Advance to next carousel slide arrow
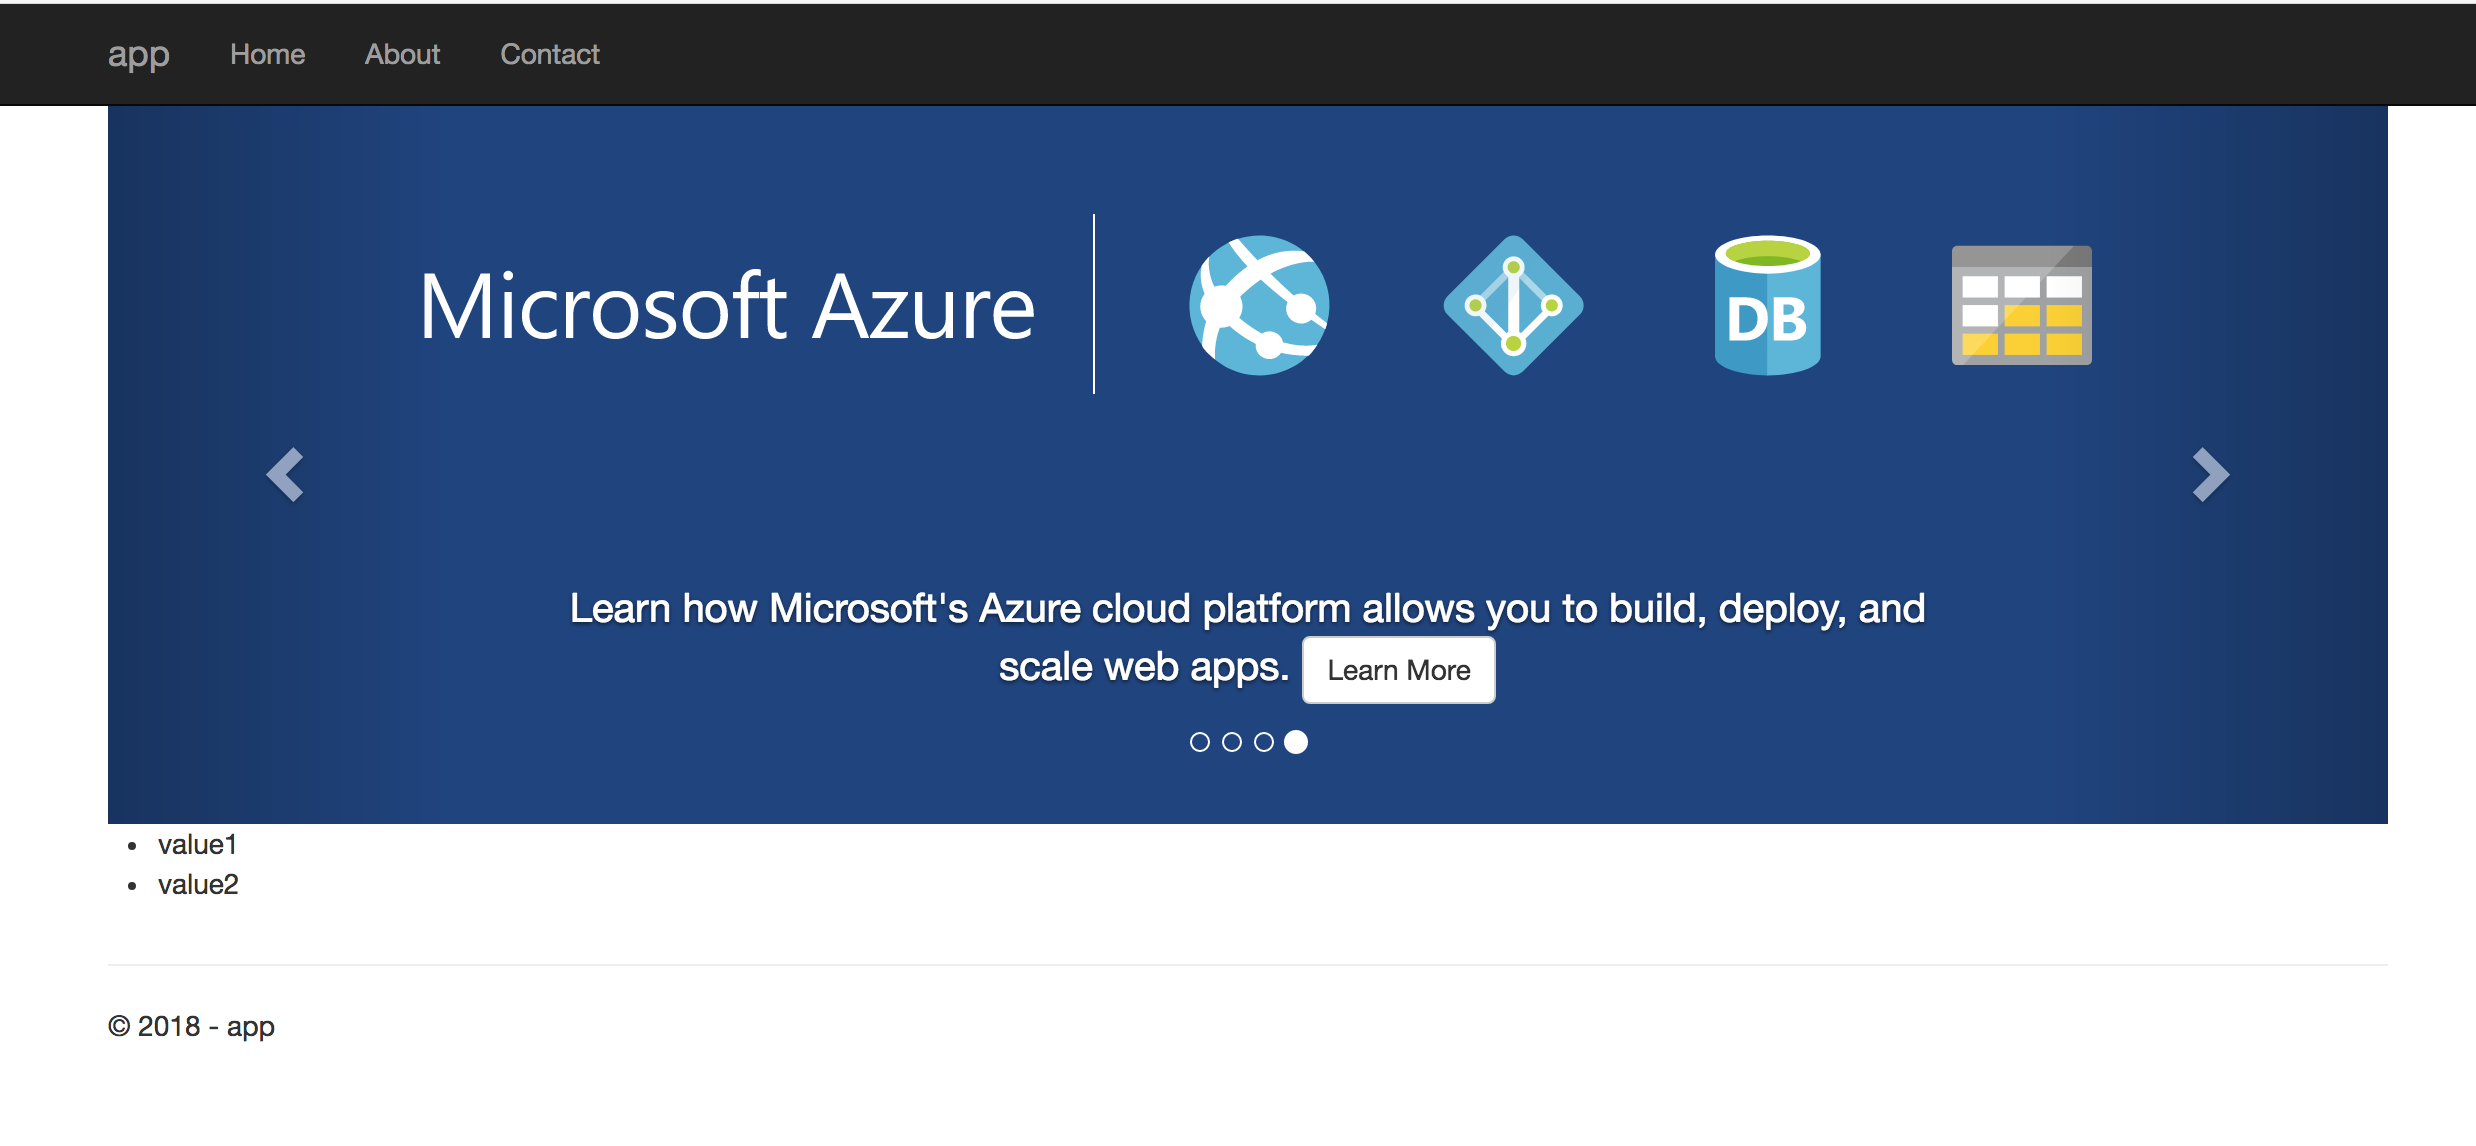The height and width of the screenshot is (1146, 2476). click(2210, 474)
